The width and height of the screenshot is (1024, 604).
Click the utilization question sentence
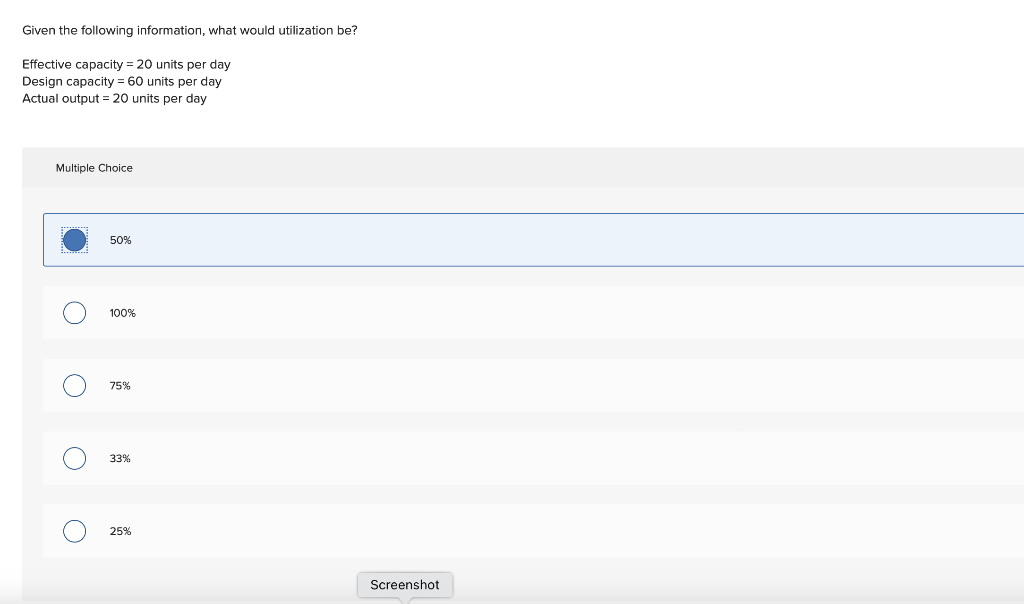(x=190, y=30)
